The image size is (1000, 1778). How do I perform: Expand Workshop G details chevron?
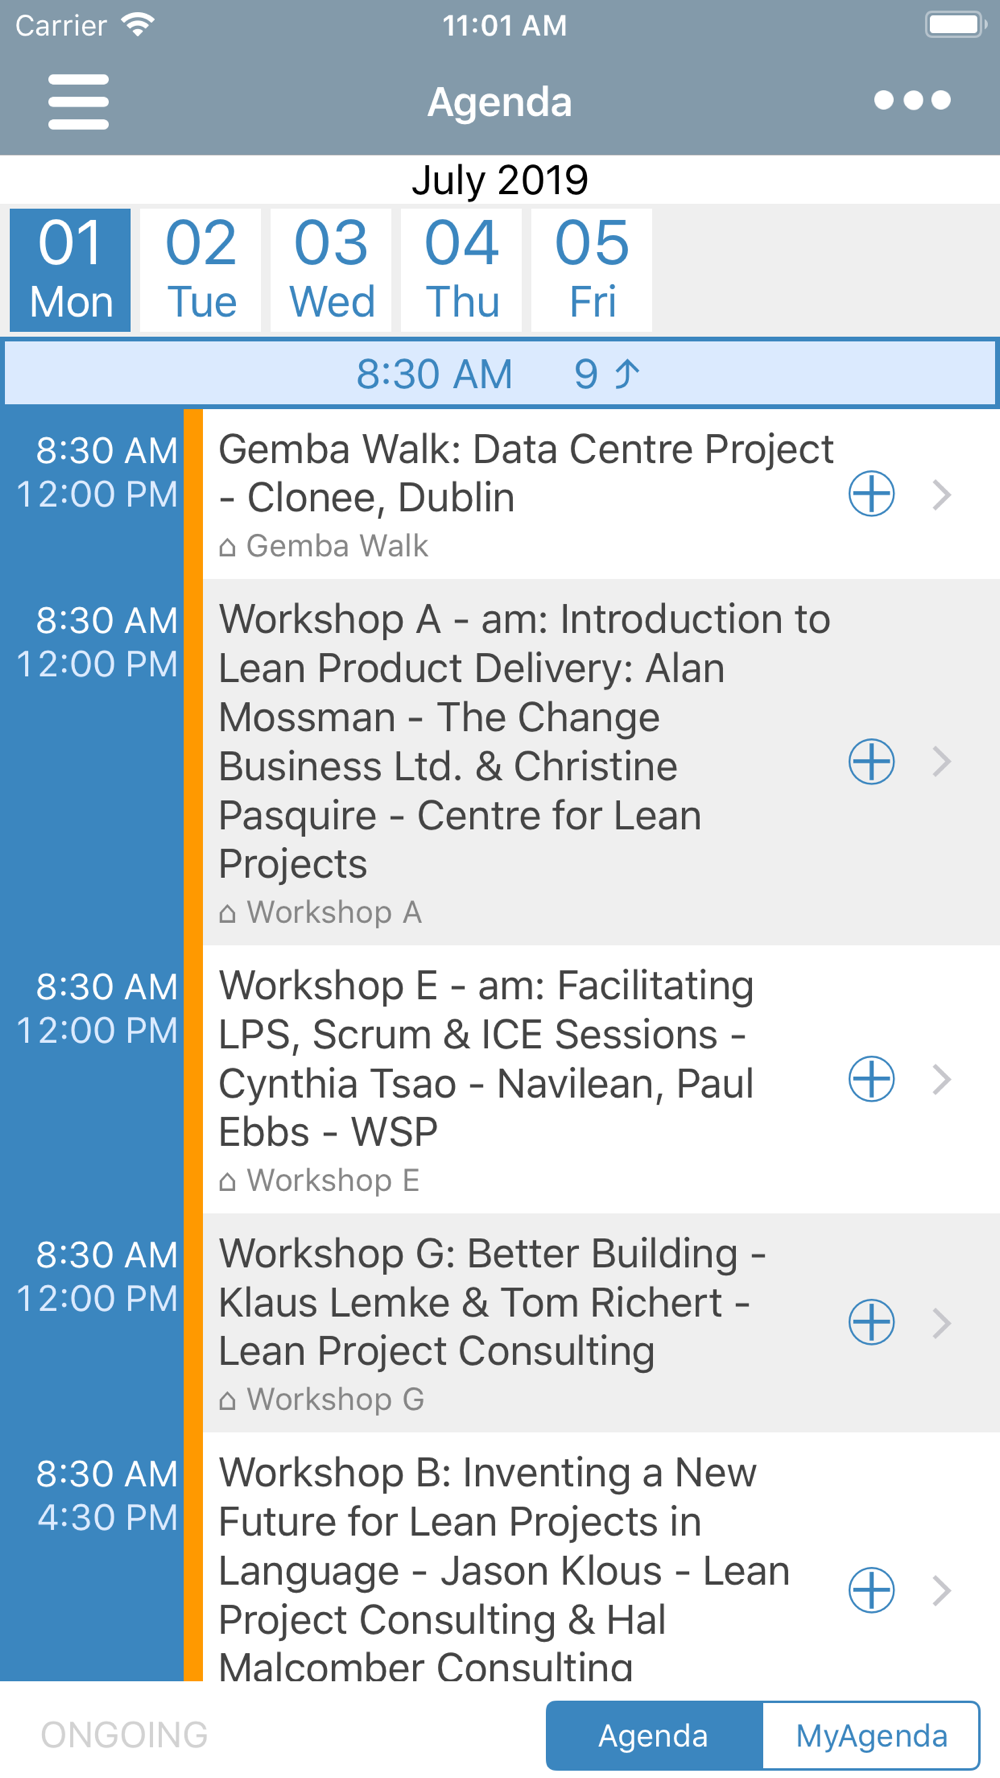(941, 1323)
